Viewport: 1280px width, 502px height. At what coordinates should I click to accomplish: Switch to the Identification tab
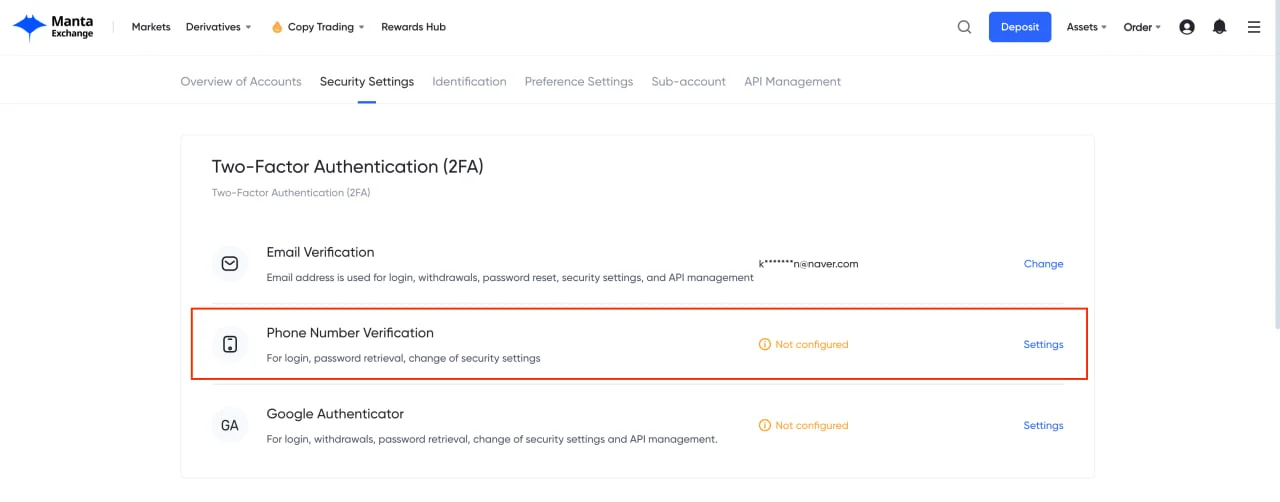469,82
